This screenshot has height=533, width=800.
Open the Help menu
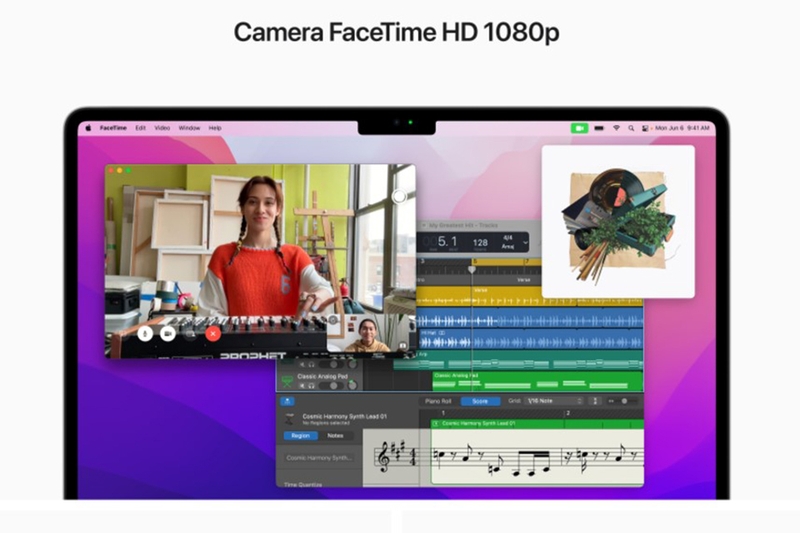tap(215, 128)
